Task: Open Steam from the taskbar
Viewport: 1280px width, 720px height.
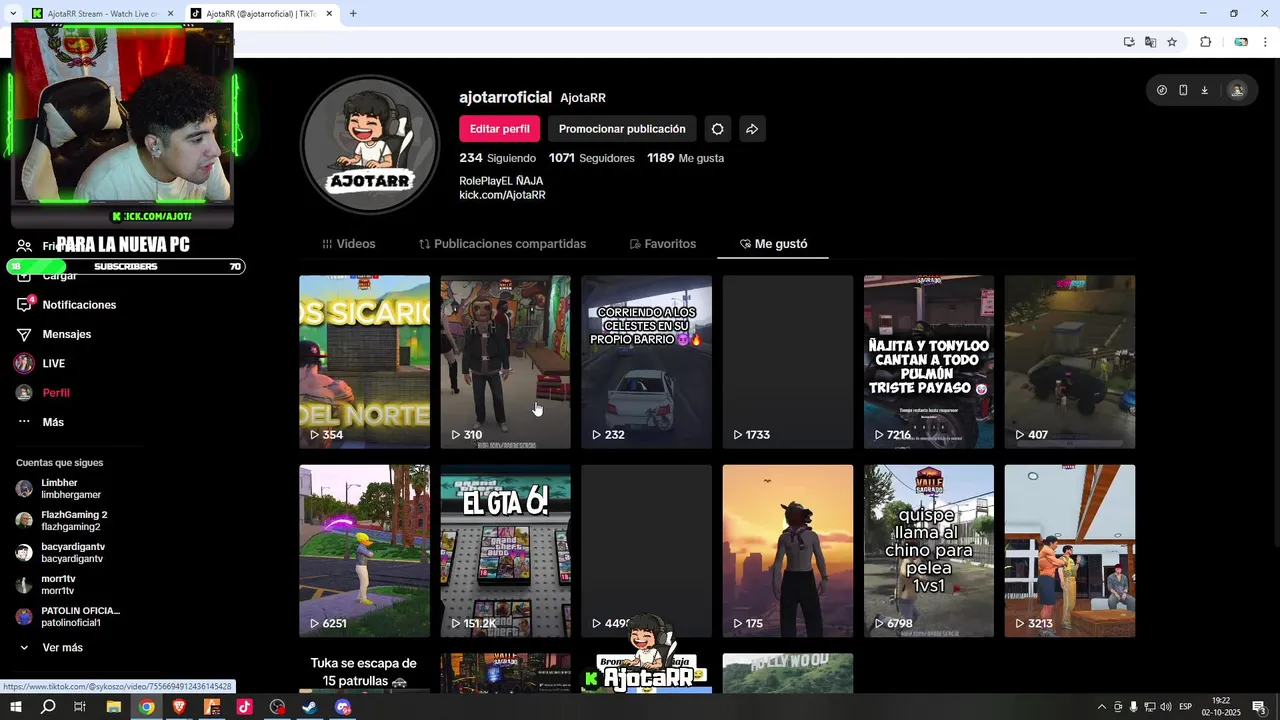Action: point(310,707)
